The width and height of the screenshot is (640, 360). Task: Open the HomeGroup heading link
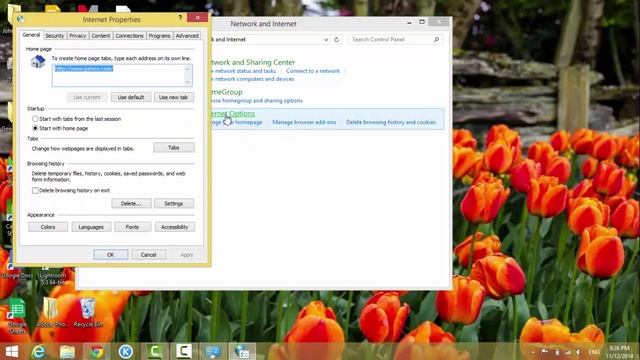pyautogui.click(x=226, y=92)
